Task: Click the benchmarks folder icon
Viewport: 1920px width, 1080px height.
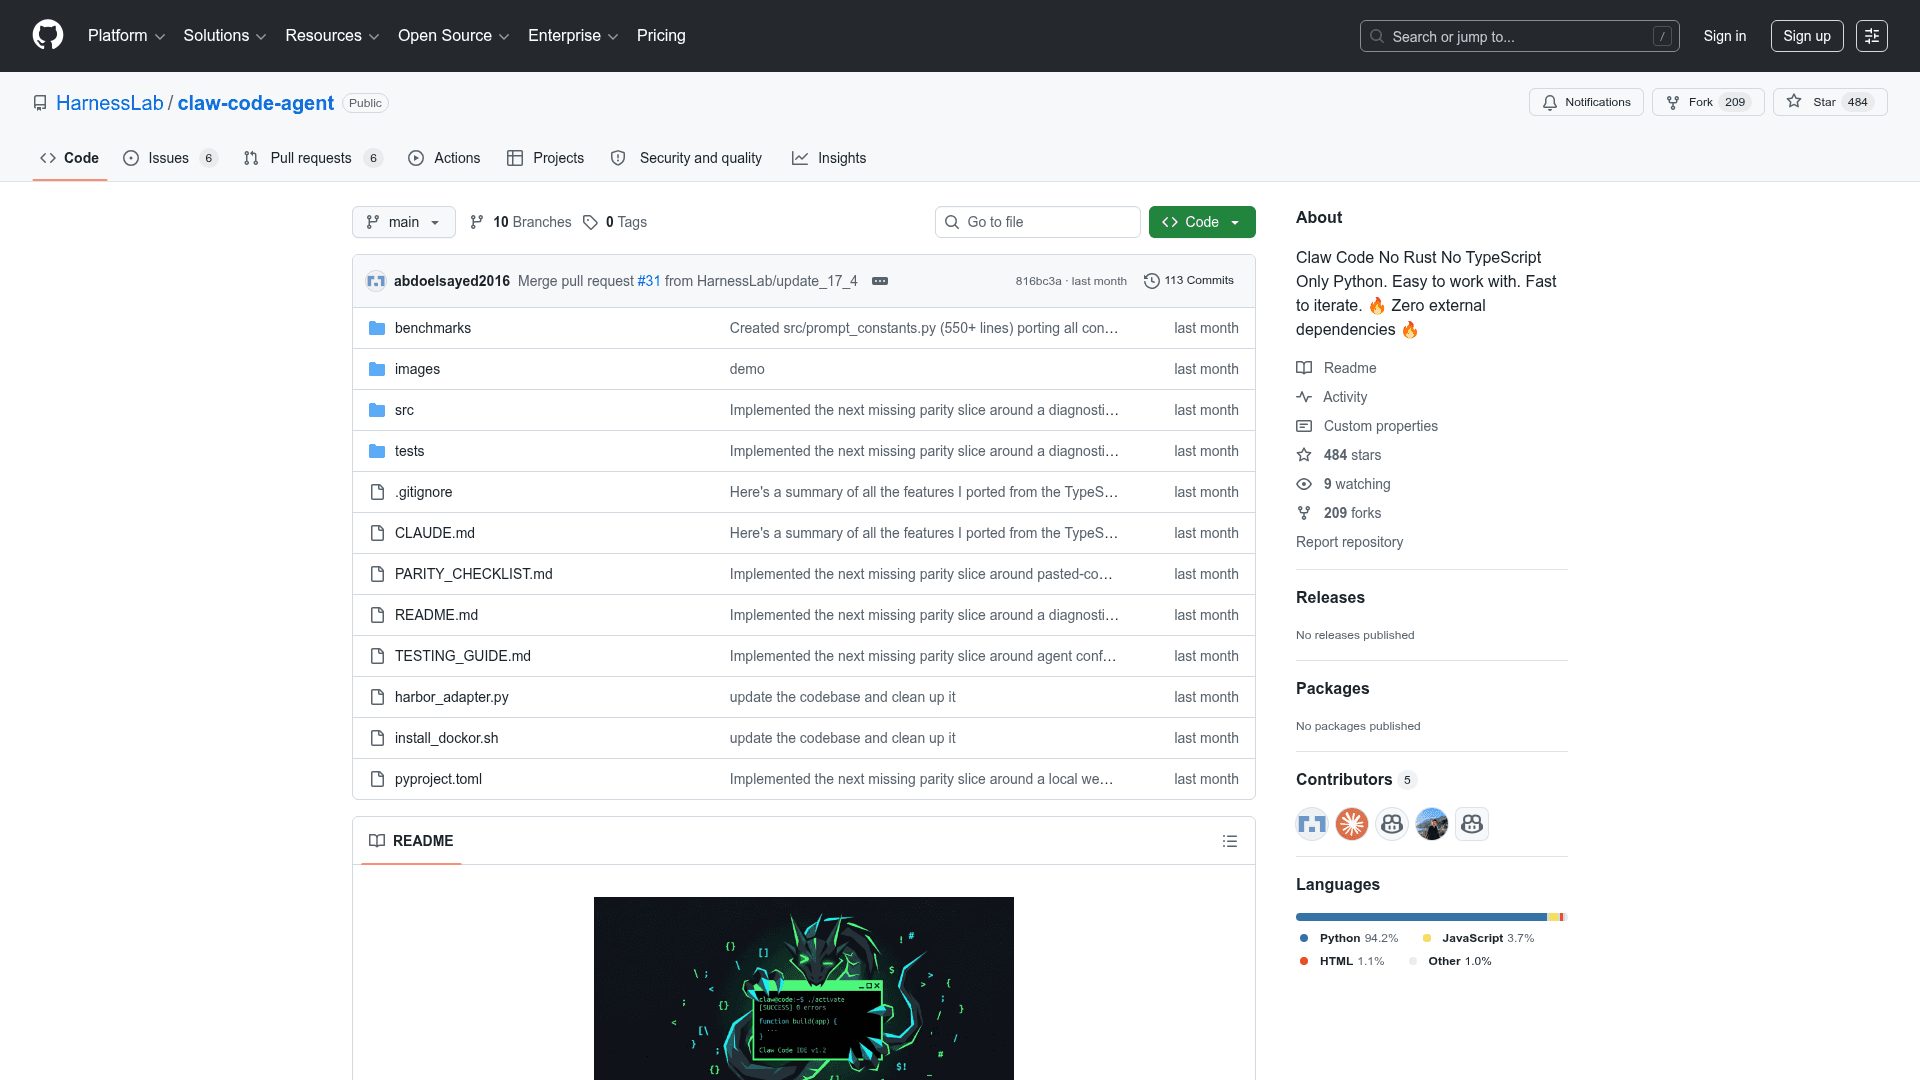Action: [377, 328]
